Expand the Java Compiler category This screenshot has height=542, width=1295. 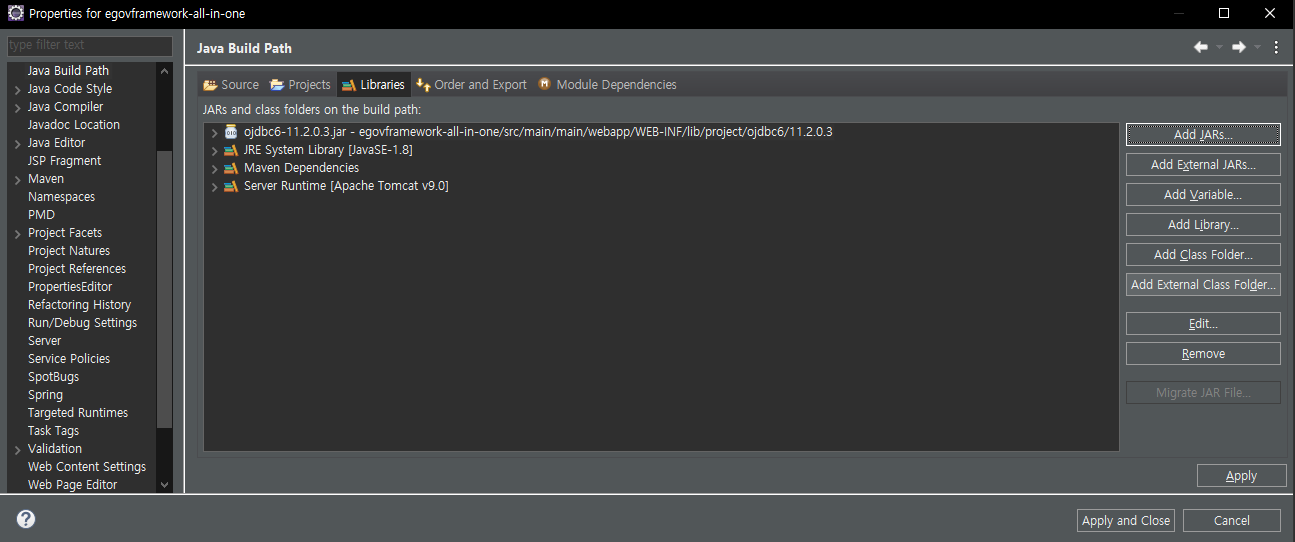(x=18, y=107)
